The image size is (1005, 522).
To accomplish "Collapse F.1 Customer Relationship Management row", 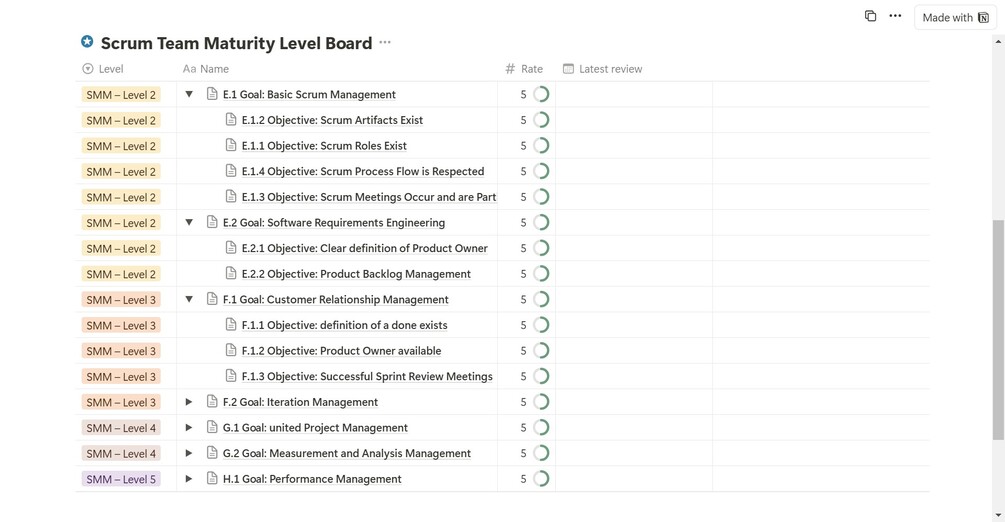I will pyautogui.click(x=189, y=300).
